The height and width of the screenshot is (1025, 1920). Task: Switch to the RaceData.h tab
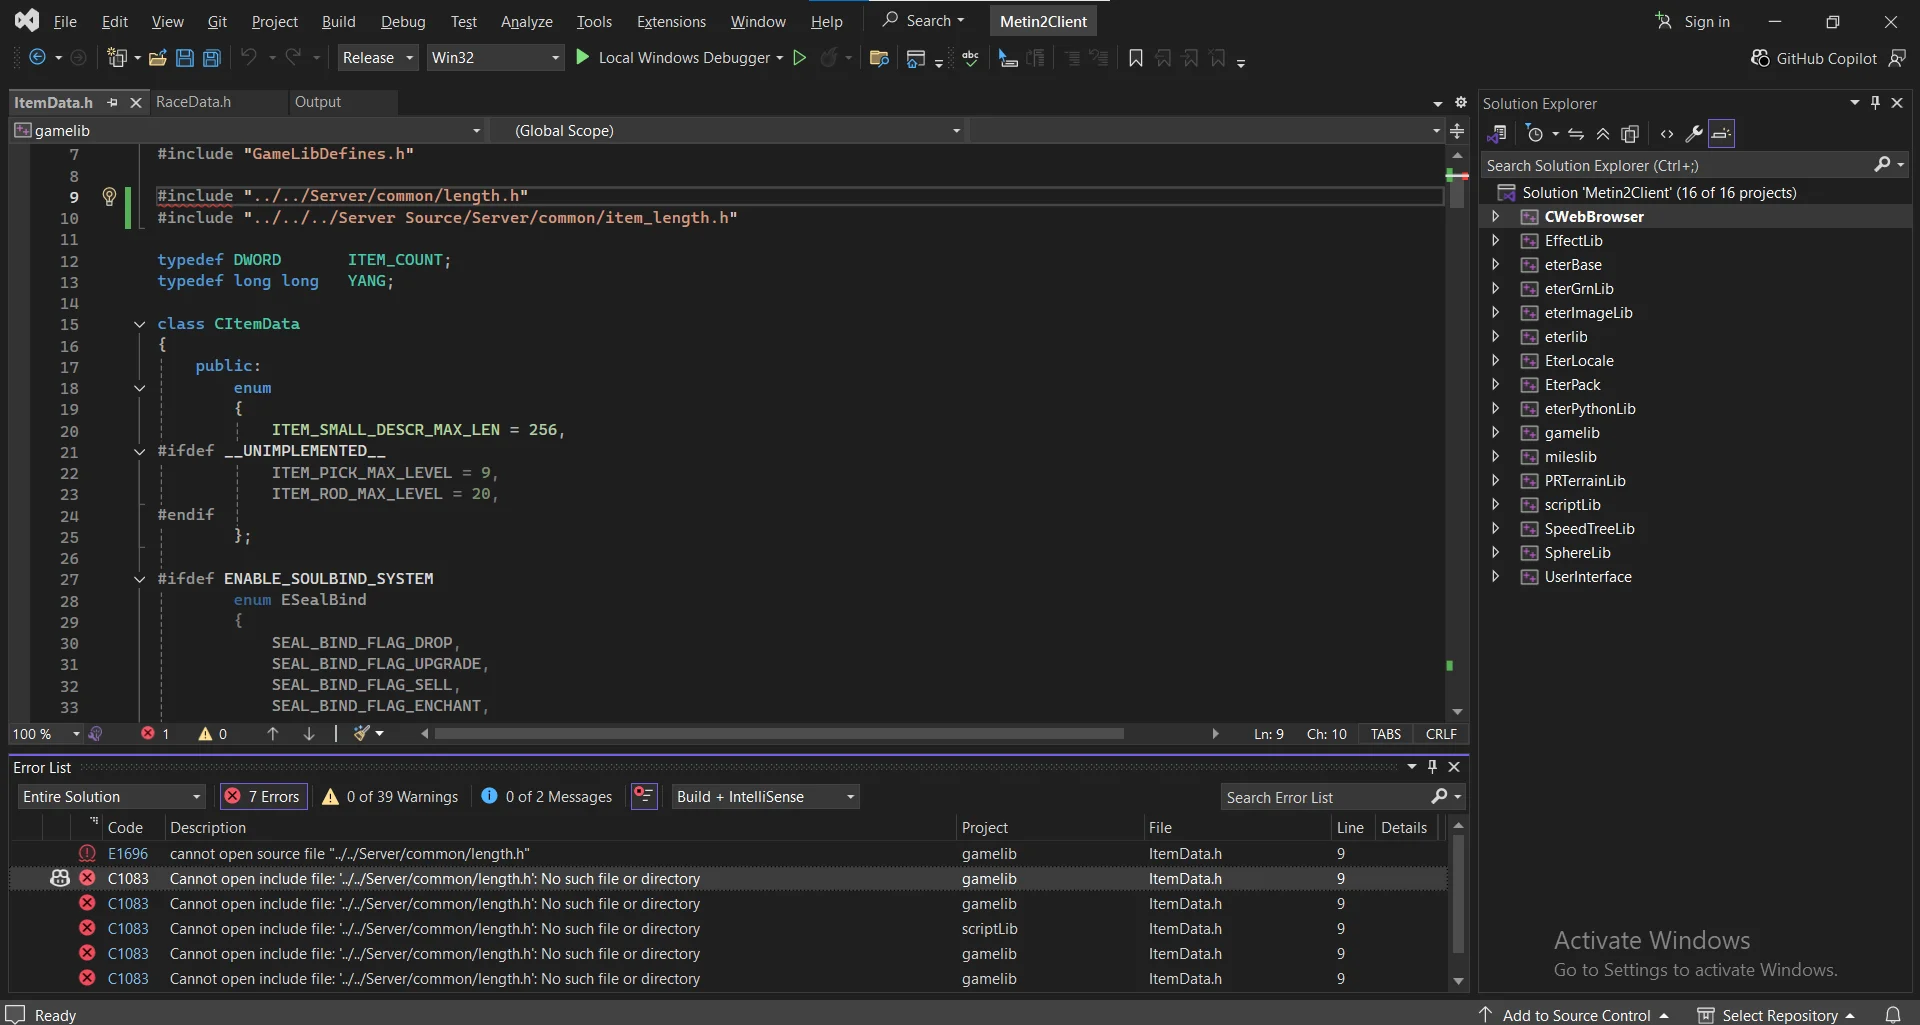[x=193, y=102]
